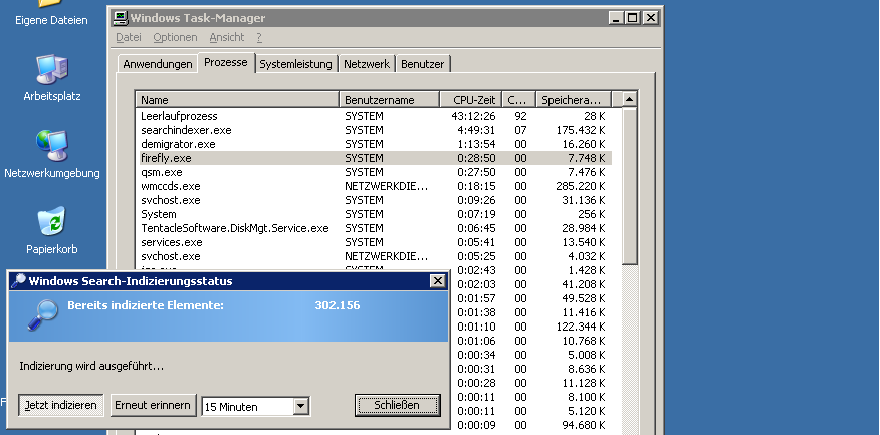Viewport: 880px width, 435px height.
Task: Open the Eigene Dateien desktop icon
Action: point(51,12)
